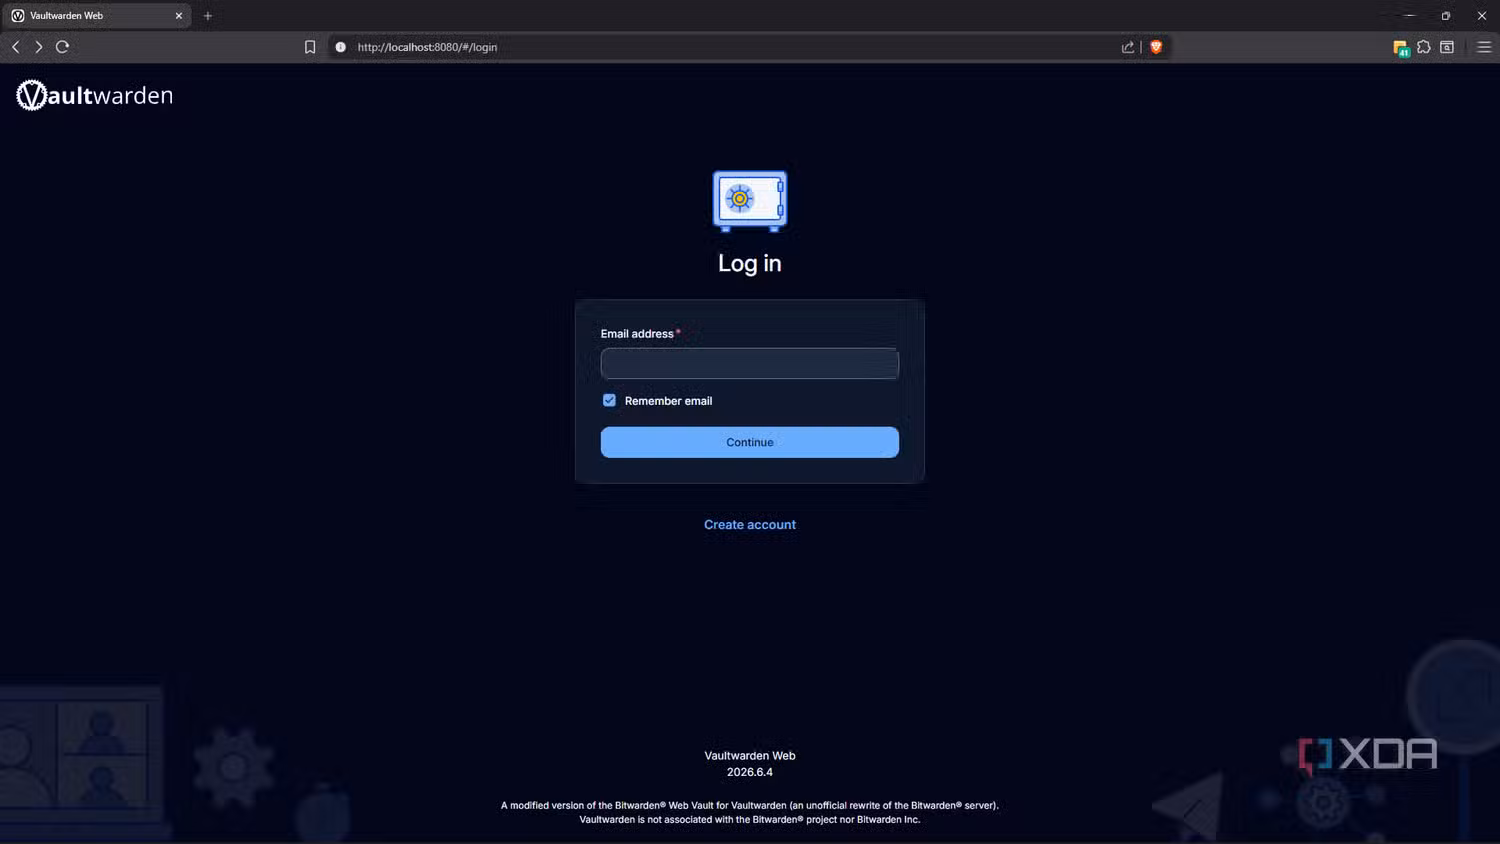Viewport: 1500px width, 844px height.
Task: Open the Create account link
Action: coord(750,525)
